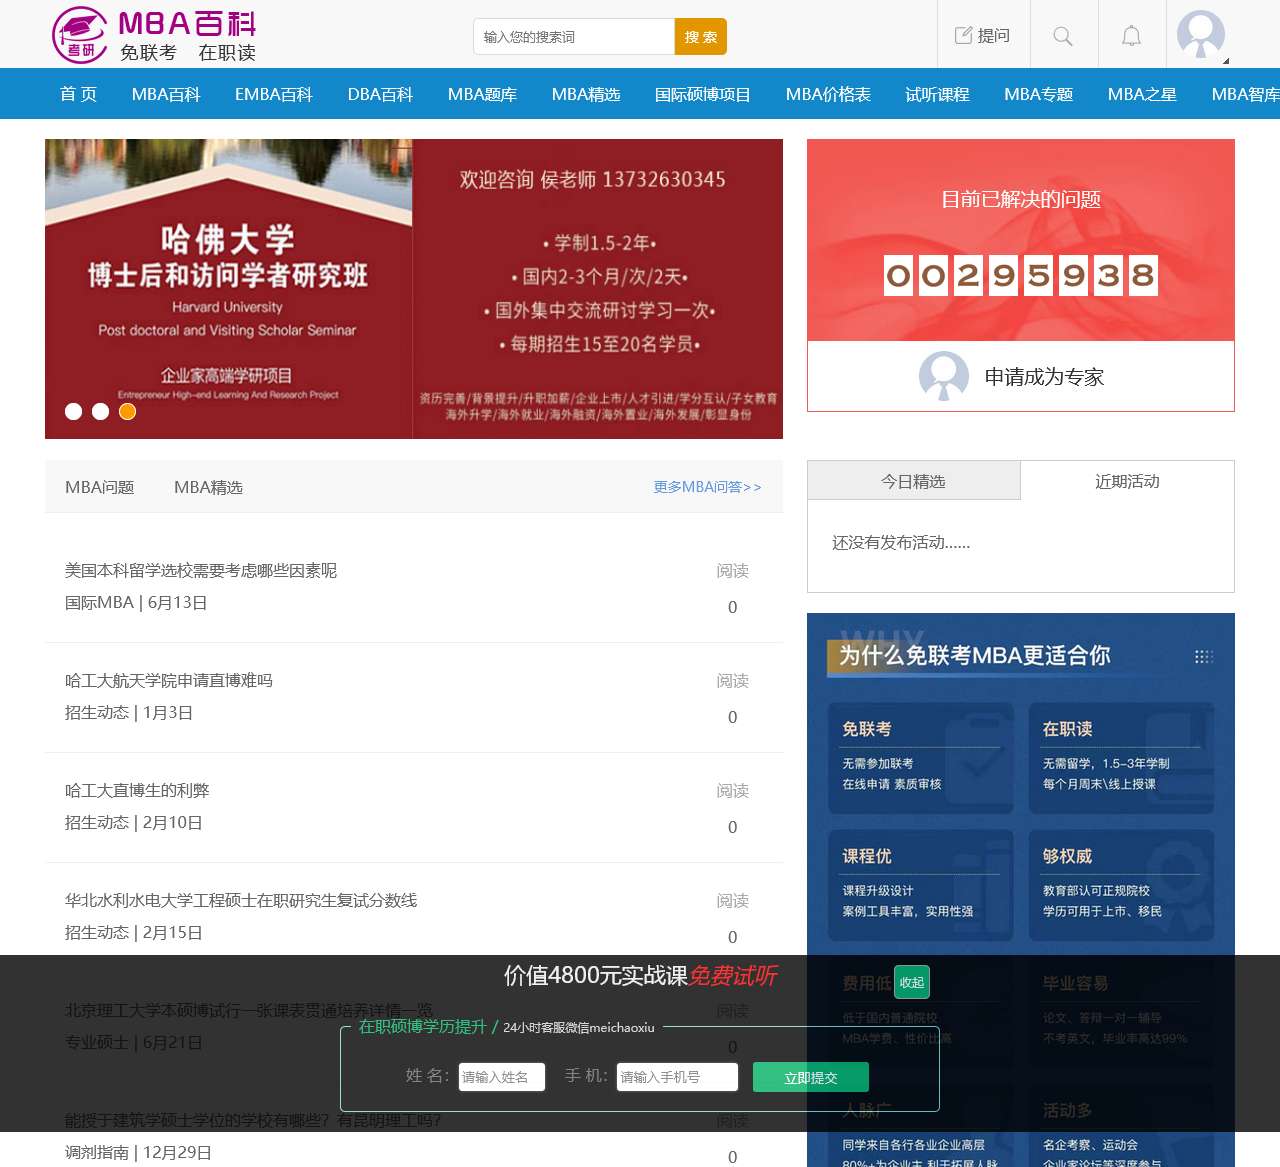Open question 哈工大直博生的利弊

click(x=137, y=790)
